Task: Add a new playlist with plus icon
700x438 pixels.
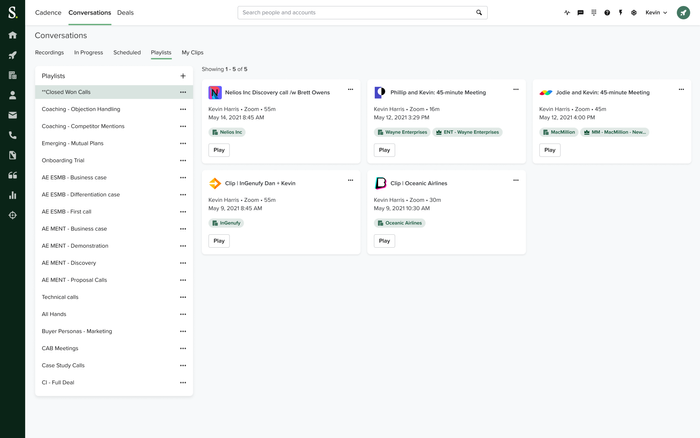Action: point(183,76)
